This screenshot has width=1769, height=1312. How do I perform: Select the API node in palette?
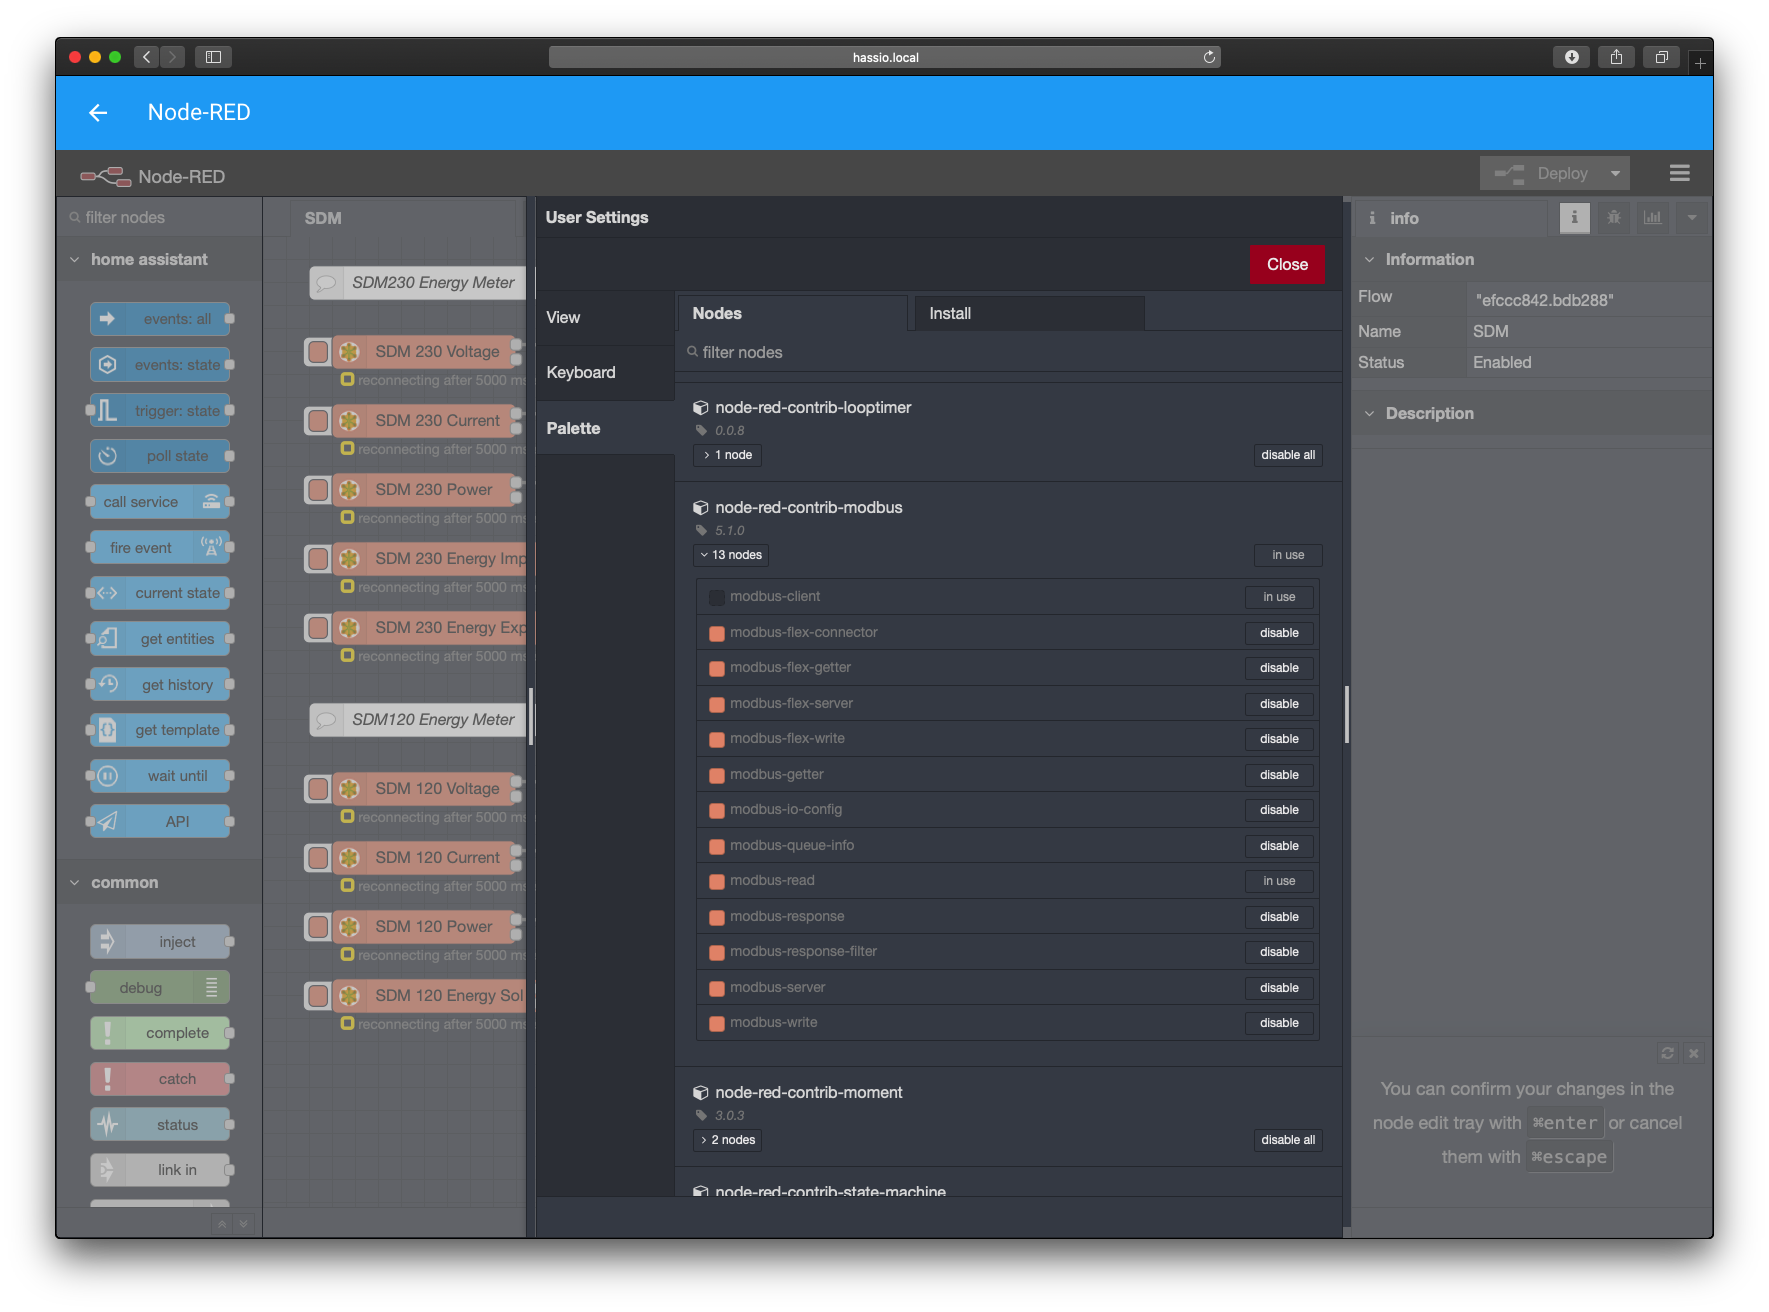[160, 822]
